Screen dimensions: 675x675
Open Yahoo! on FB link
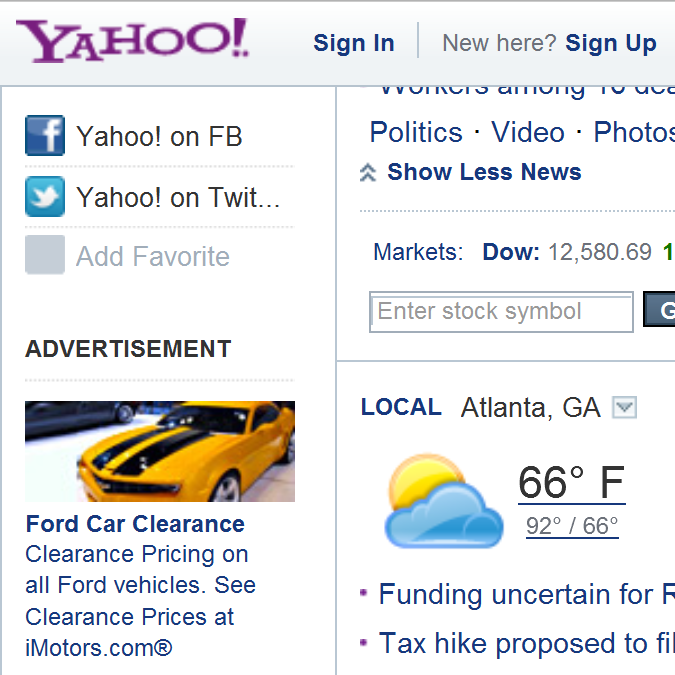pos(159,137)
